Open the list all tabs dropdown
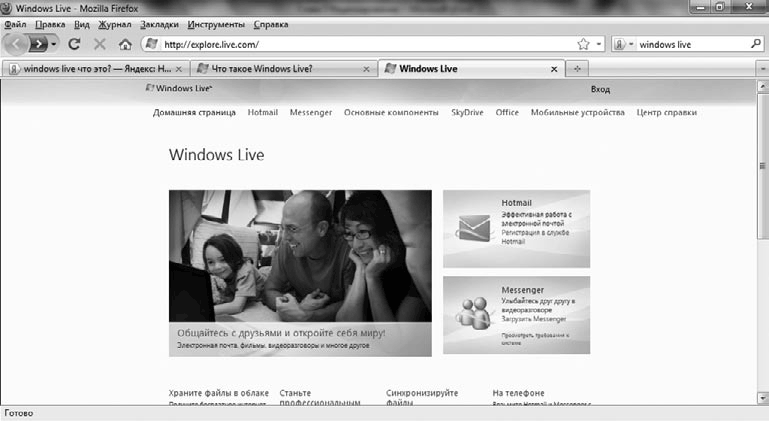The image size is (769, 421). [x=763, y=69]
